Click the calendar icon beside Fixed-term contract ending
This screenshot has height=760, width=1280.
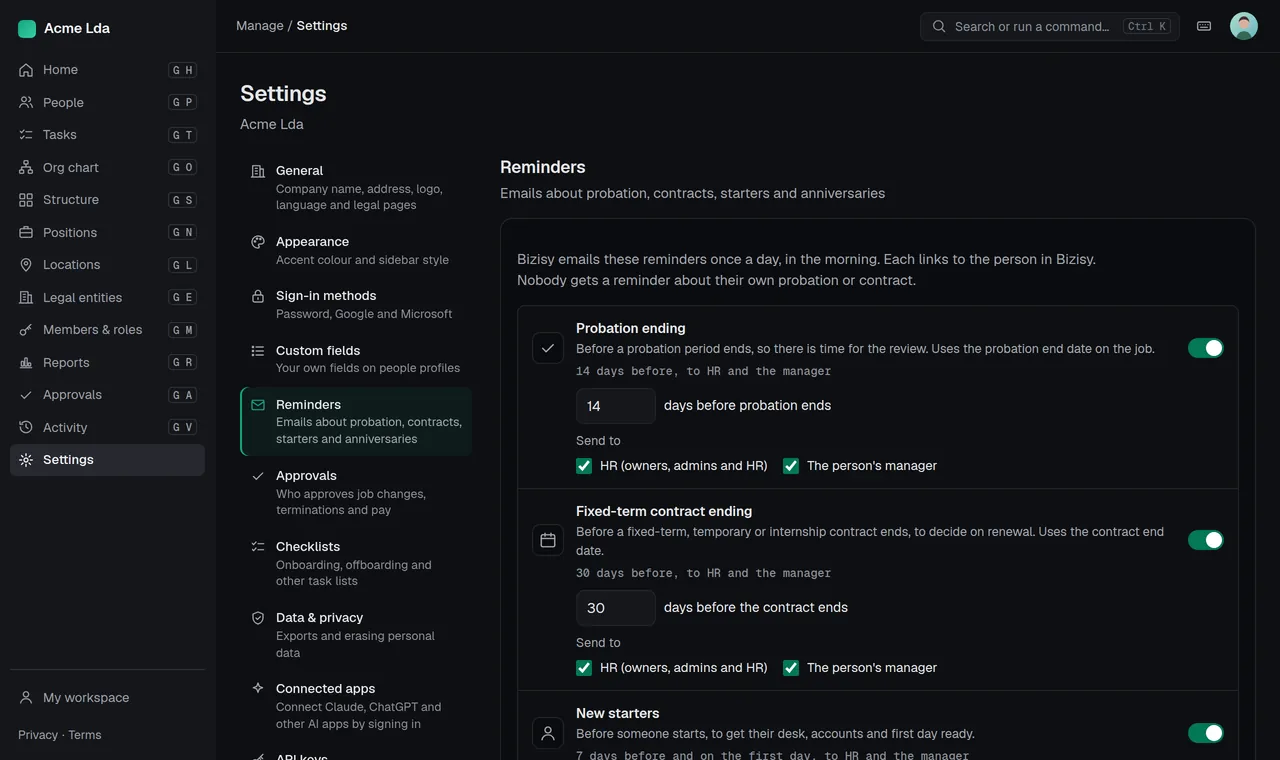[x=548, y=540]
